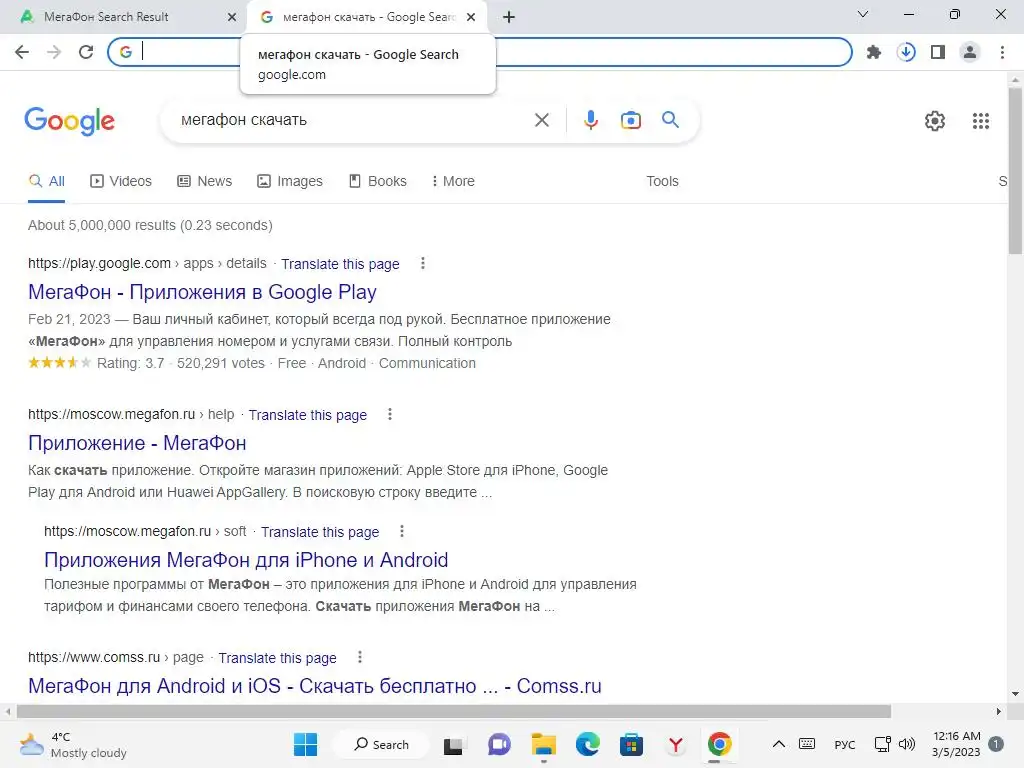
Task: Translate the comss.ru result page
Action: (x=278, y=658)
